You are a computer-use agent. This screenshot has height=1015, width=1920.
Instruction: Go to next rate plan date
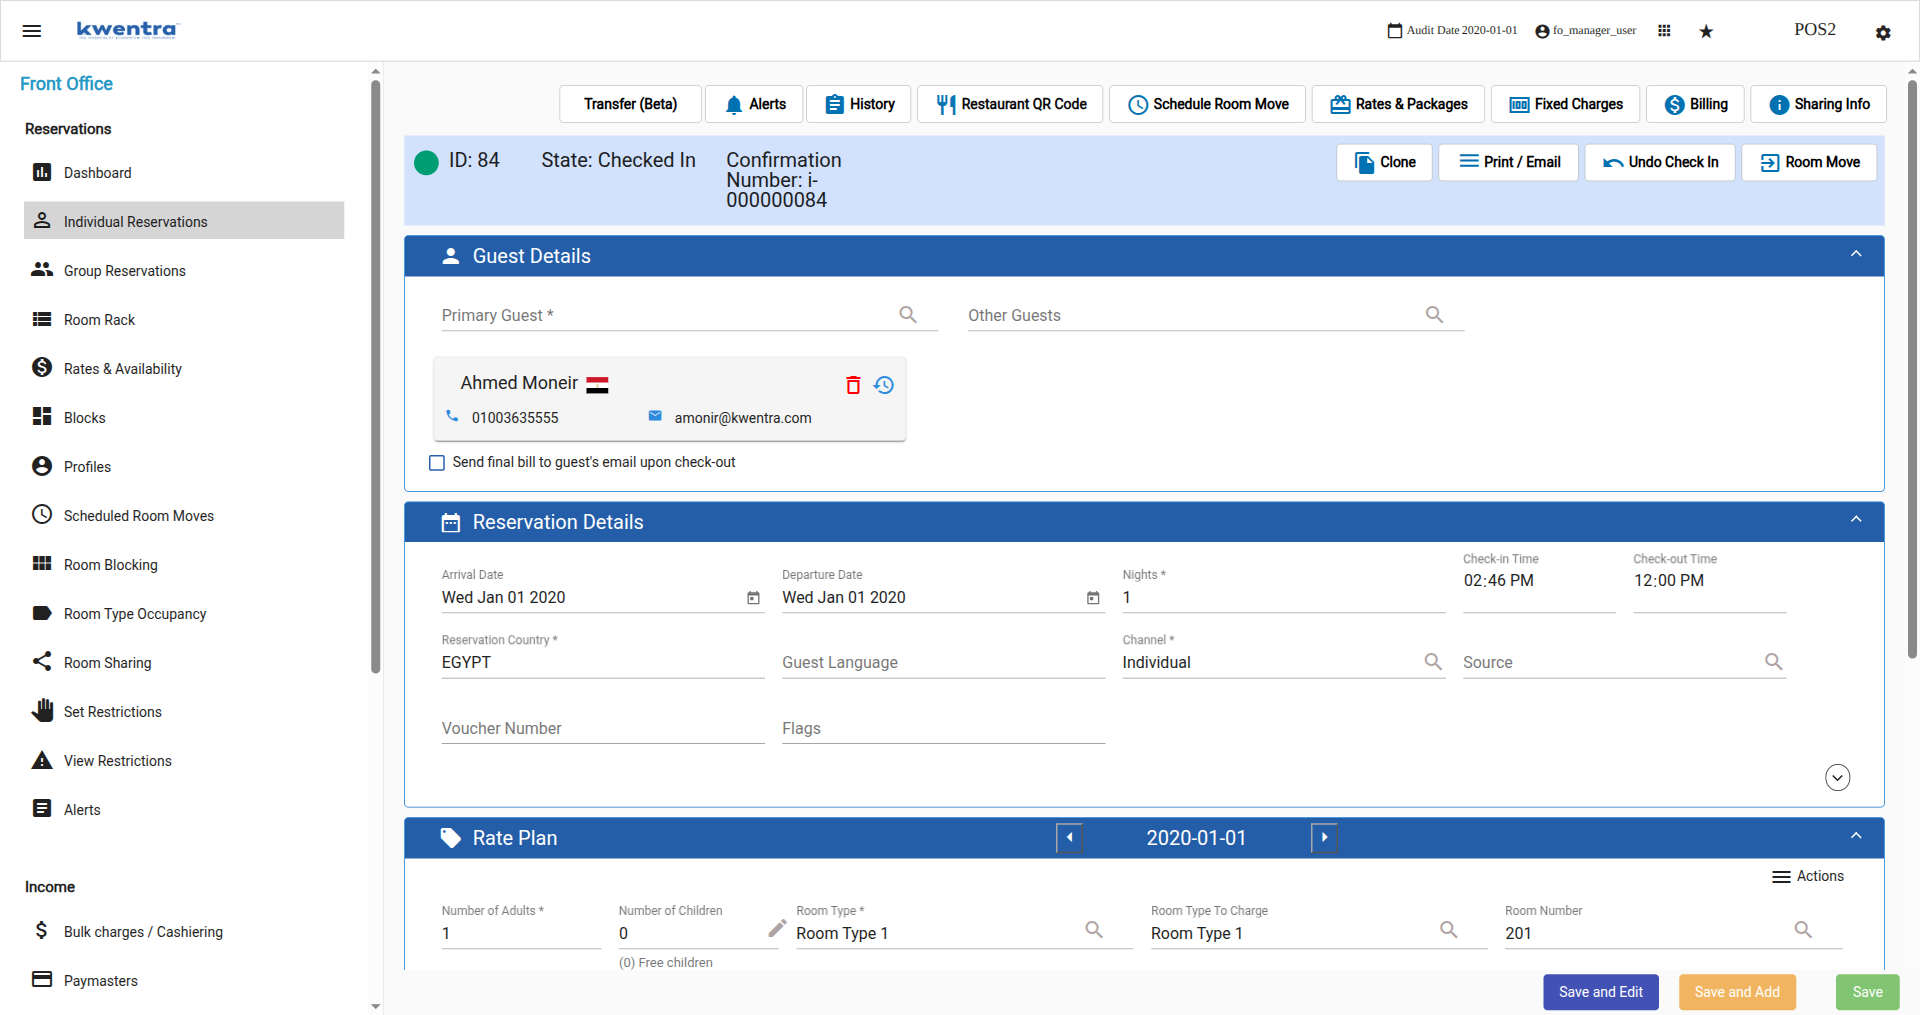click(x=1324, y=838)
